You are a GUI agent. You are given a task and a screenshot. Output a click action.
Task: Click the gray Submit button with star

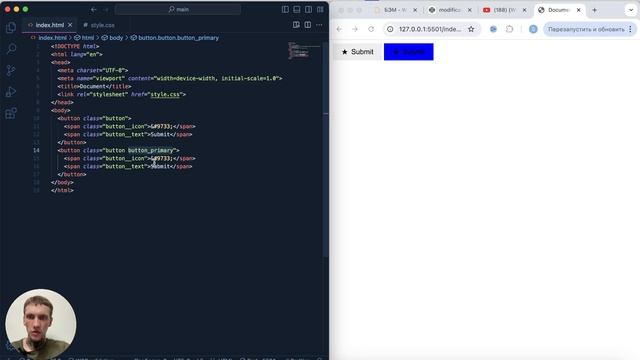[357, 52]
